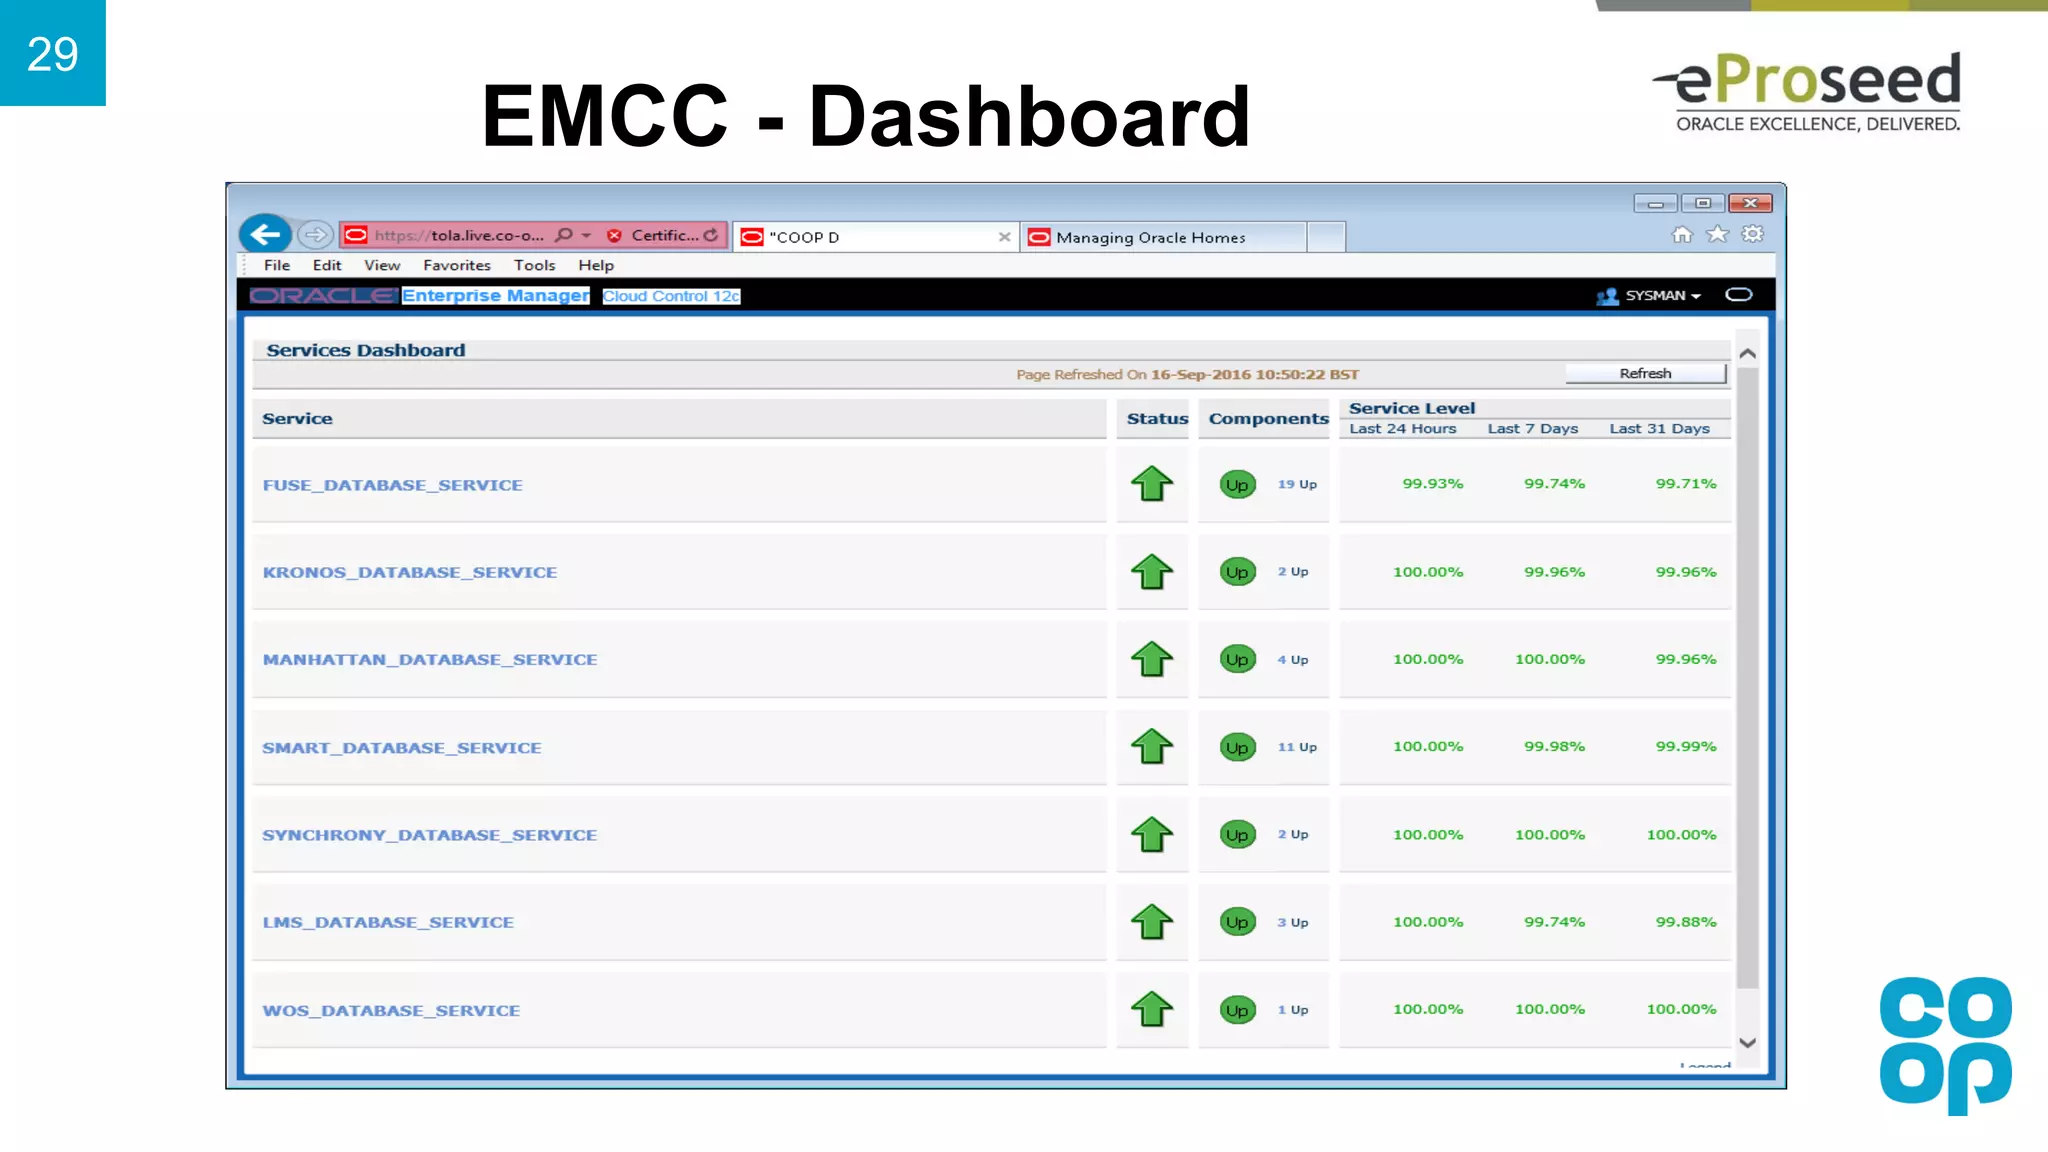The image size is (2048, 1152).
Task: Open the LMS_DATABASE_SERVICE link
Action: pos(388,922)
